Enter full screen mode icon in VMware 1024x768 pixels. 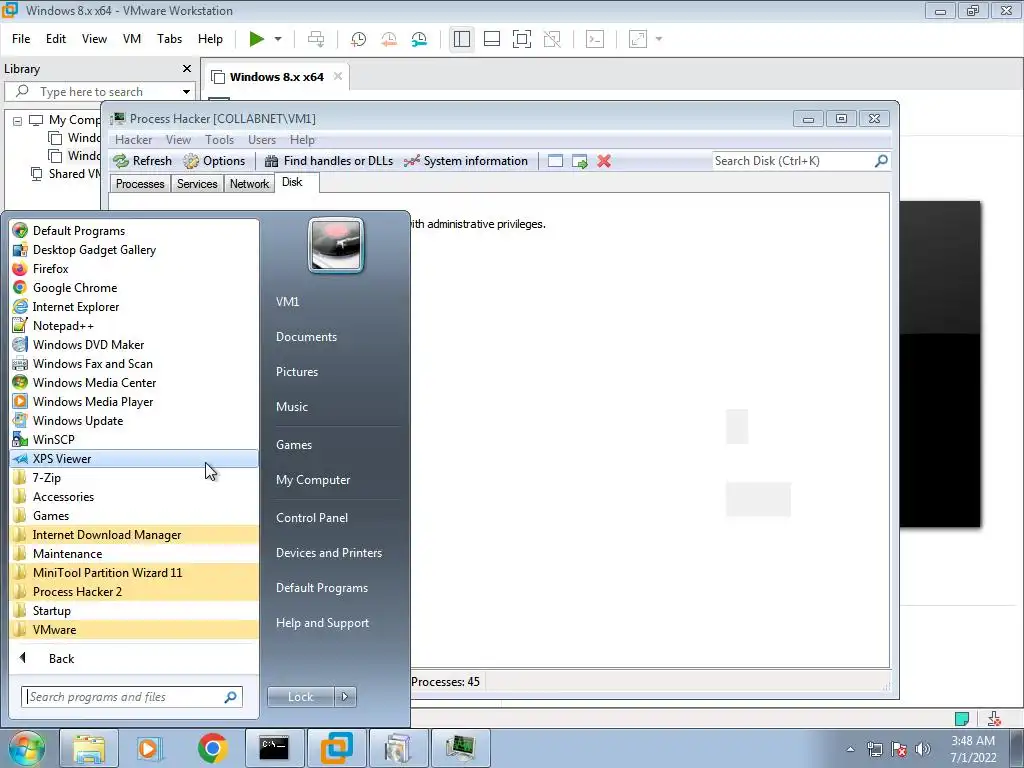(x=522, y=39)
